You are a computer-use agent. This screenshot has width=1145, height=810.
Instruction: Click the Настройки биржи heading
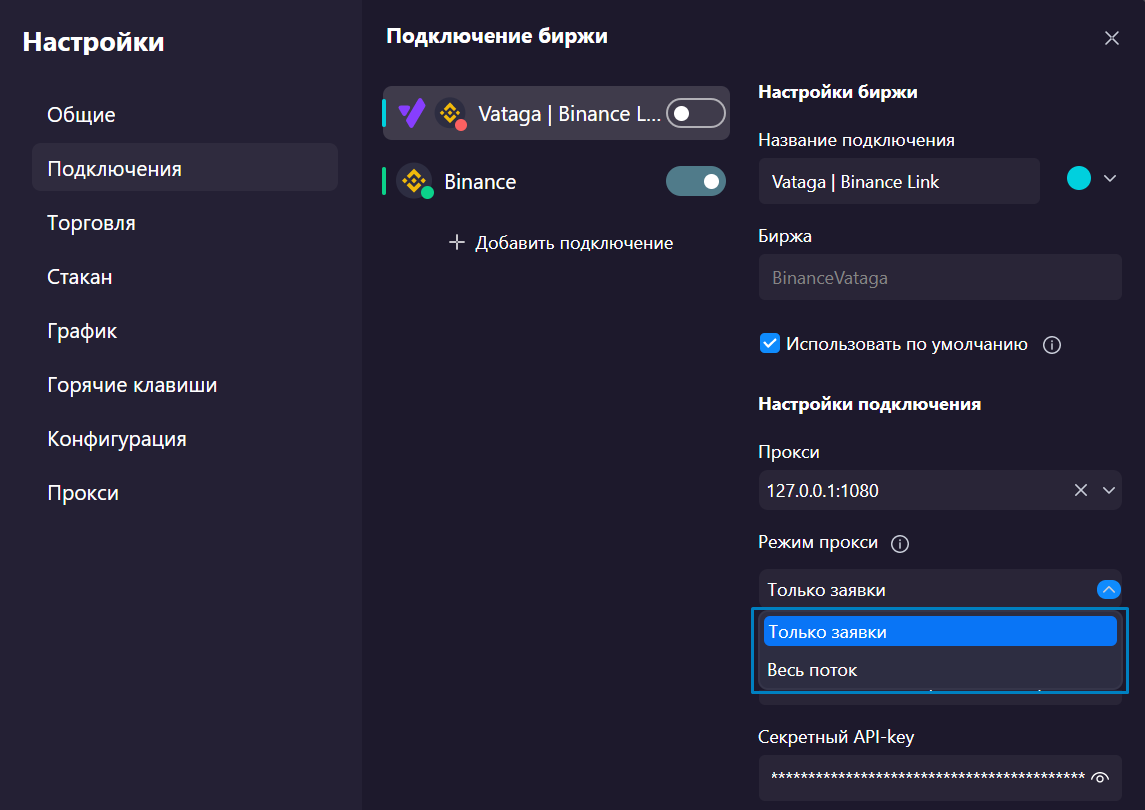click(838, 92)
